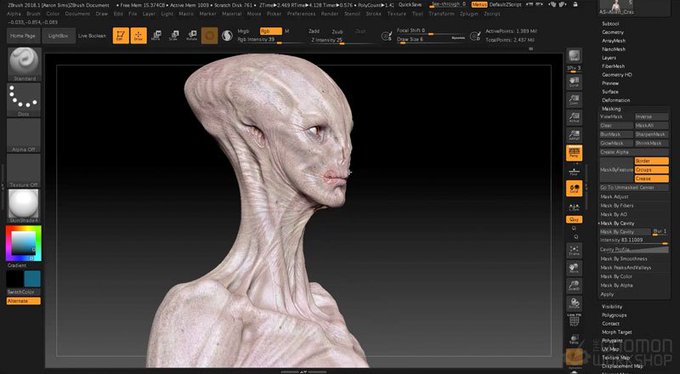Open the Texture menu

coord(396,14)
